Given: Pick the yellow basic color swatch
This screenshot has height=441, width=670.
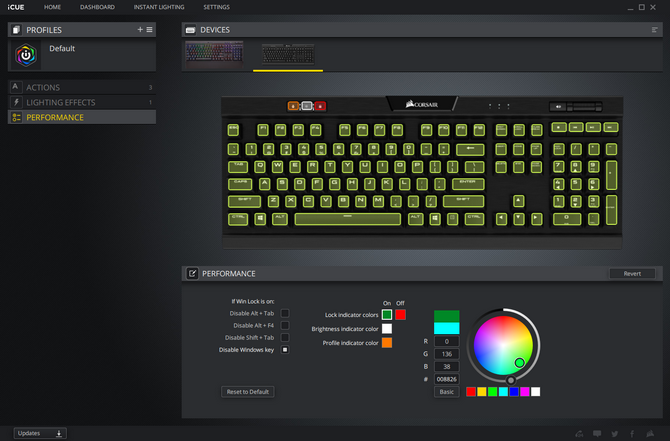Looking at the screenshot, I should coord(482,391).
